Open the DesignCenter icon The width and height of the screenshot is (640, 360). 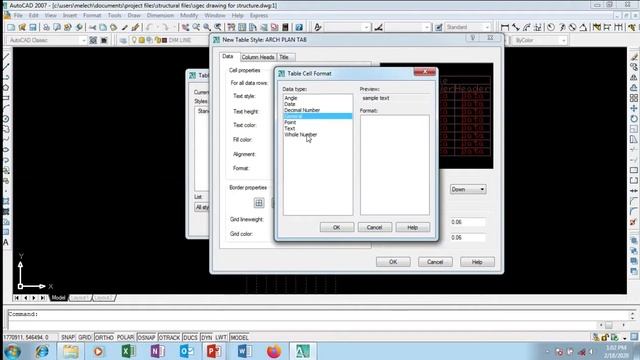click(242, 27)
